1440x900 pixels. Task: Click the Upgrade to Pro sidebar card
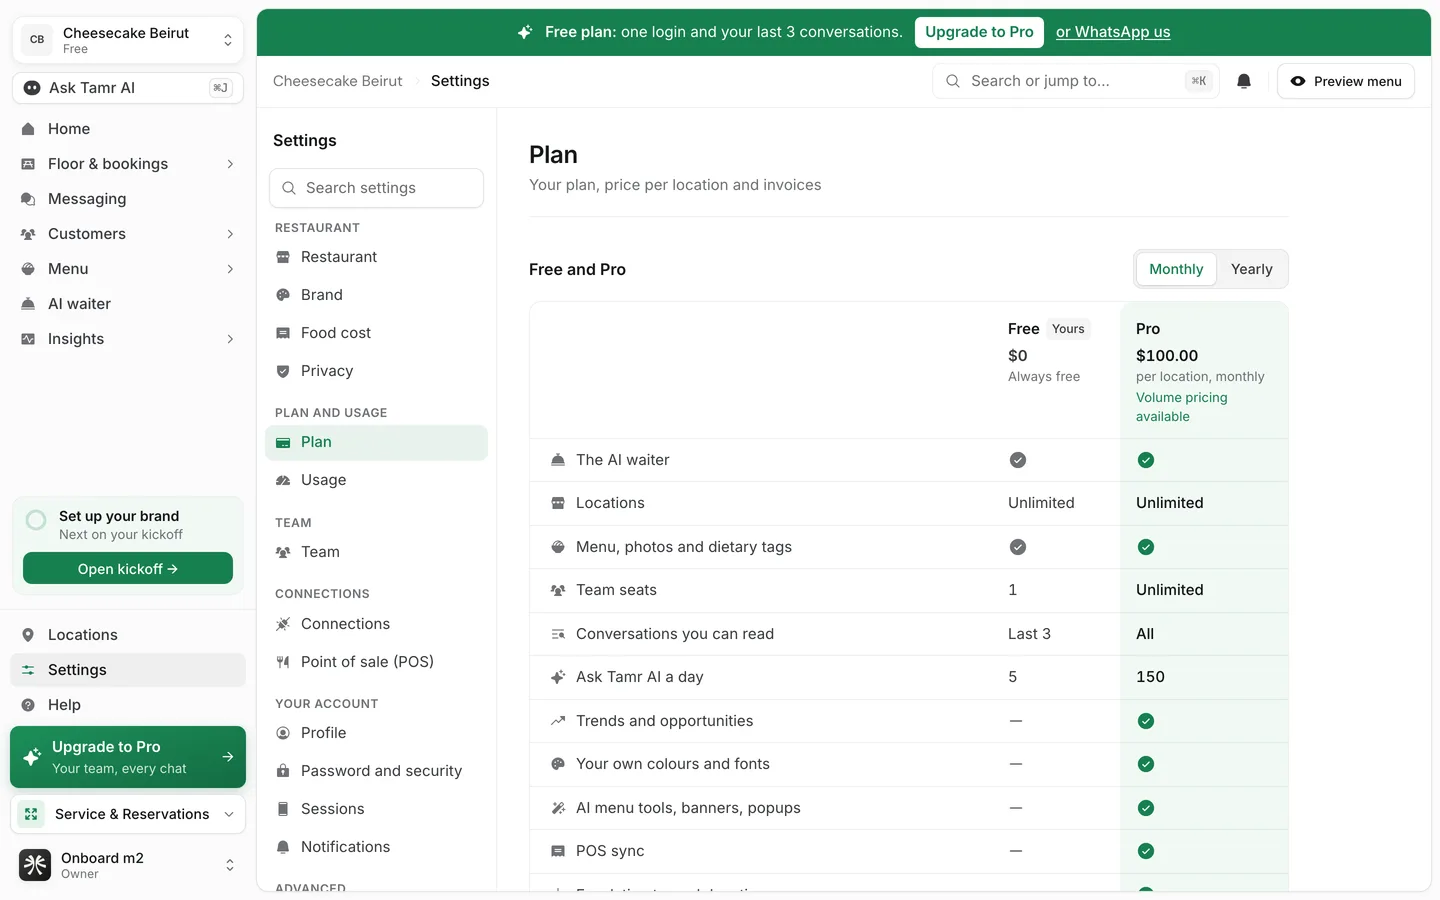pos(128,757)
